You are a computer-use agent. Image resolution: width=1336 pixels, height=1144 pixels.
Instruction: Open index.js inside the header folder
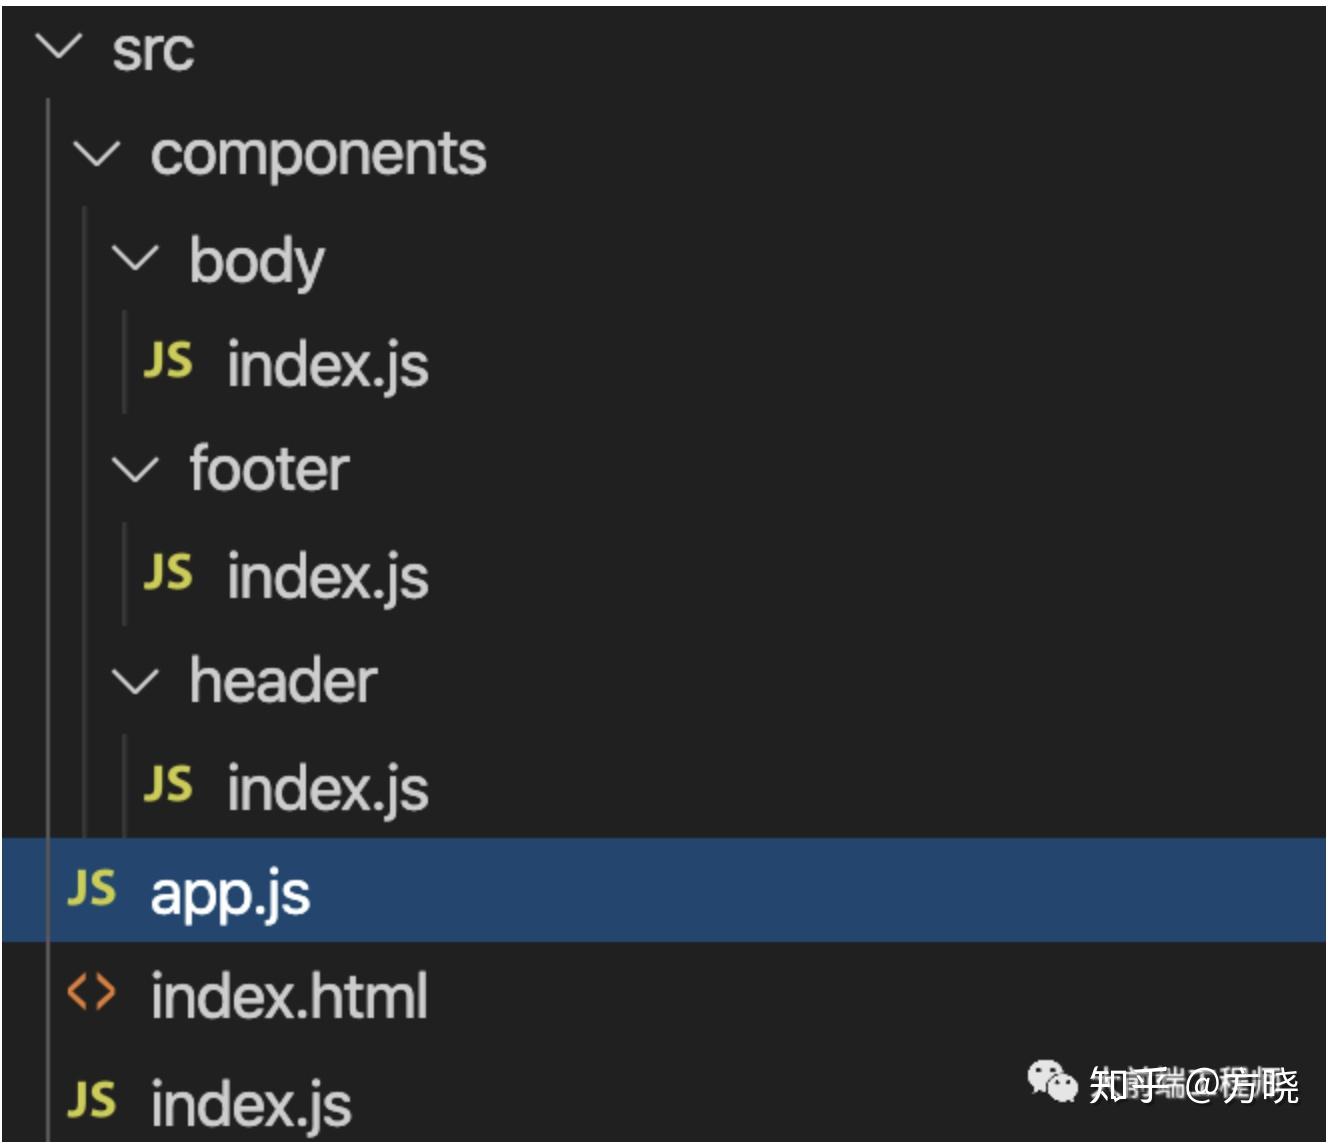click(327, 788)
